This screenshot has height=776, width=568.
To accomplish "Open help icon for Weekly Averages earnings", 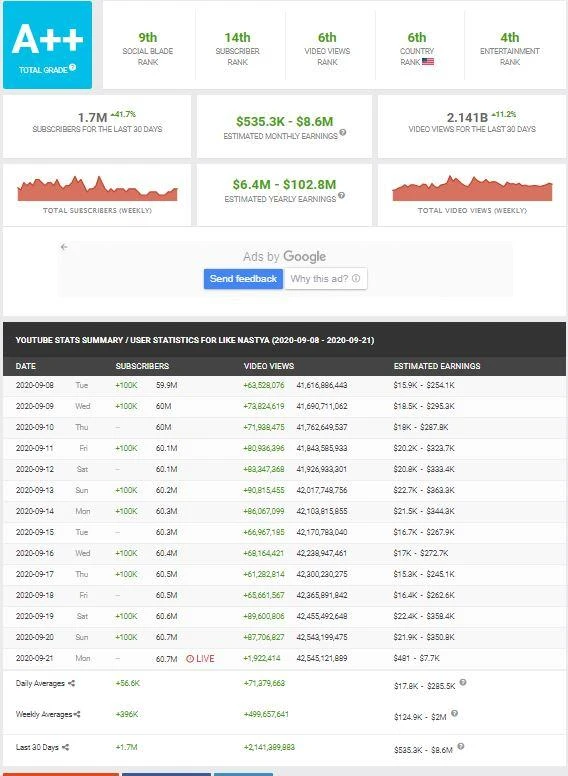I will (454, 713).
